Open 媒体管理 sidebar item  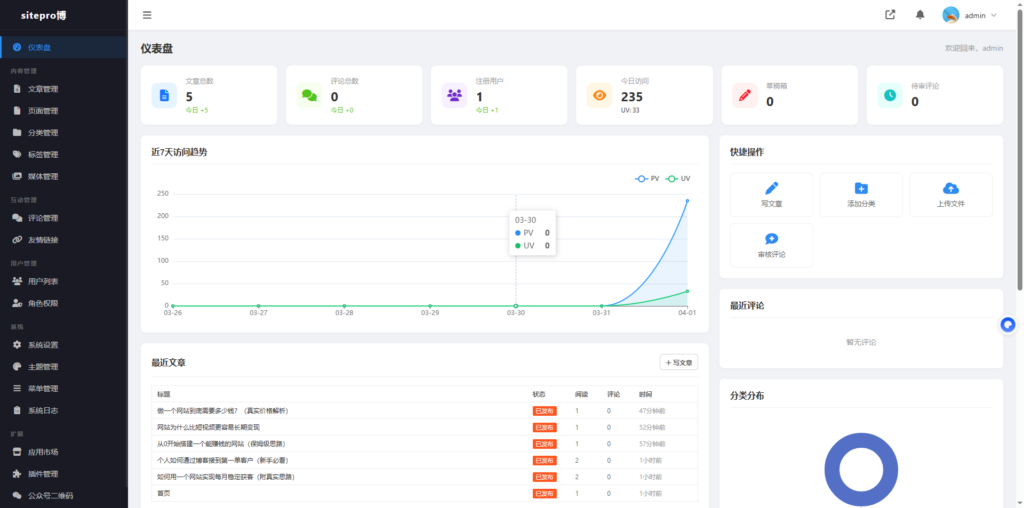[x=63, y=176]
